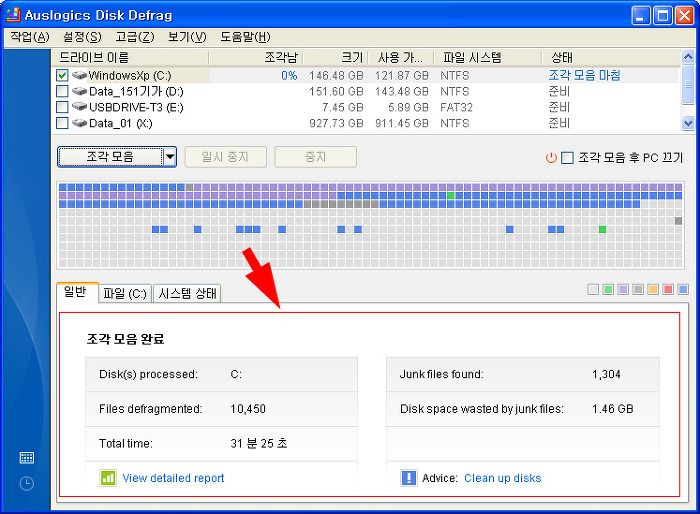Check the Data_151기가 (D:) drive checkbox
Viewport: 700px width, 514px height.
(x=62, y=91)
